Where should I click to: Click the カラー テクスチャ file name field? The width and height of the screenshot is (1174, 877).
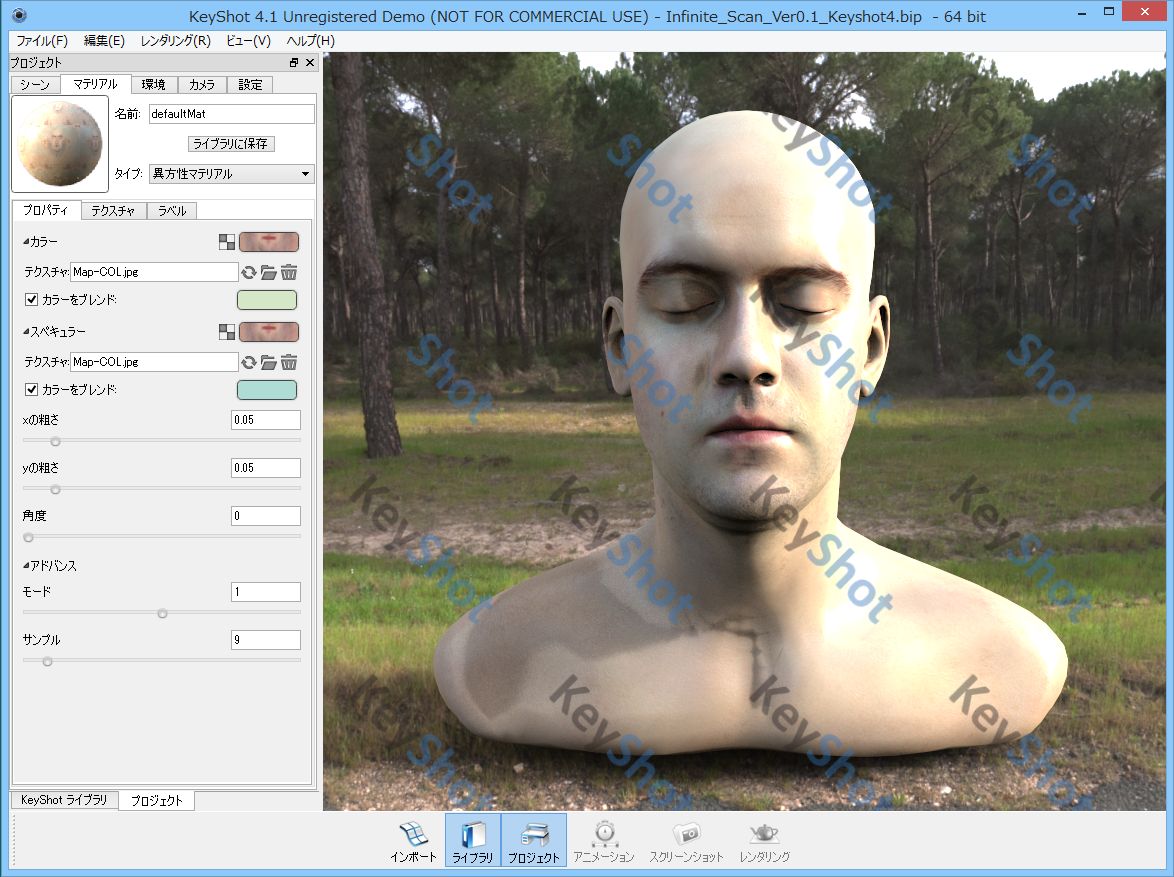pos(154,272)
